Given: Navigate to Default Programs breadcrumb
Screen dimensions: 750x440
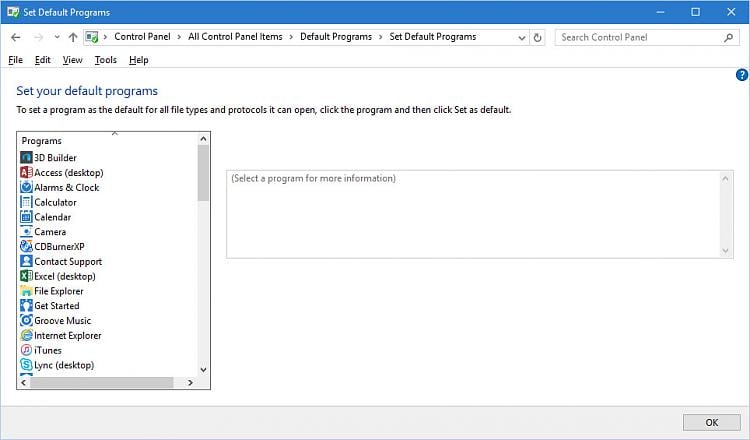Looking at the screenshot, I should pos(336,37).
